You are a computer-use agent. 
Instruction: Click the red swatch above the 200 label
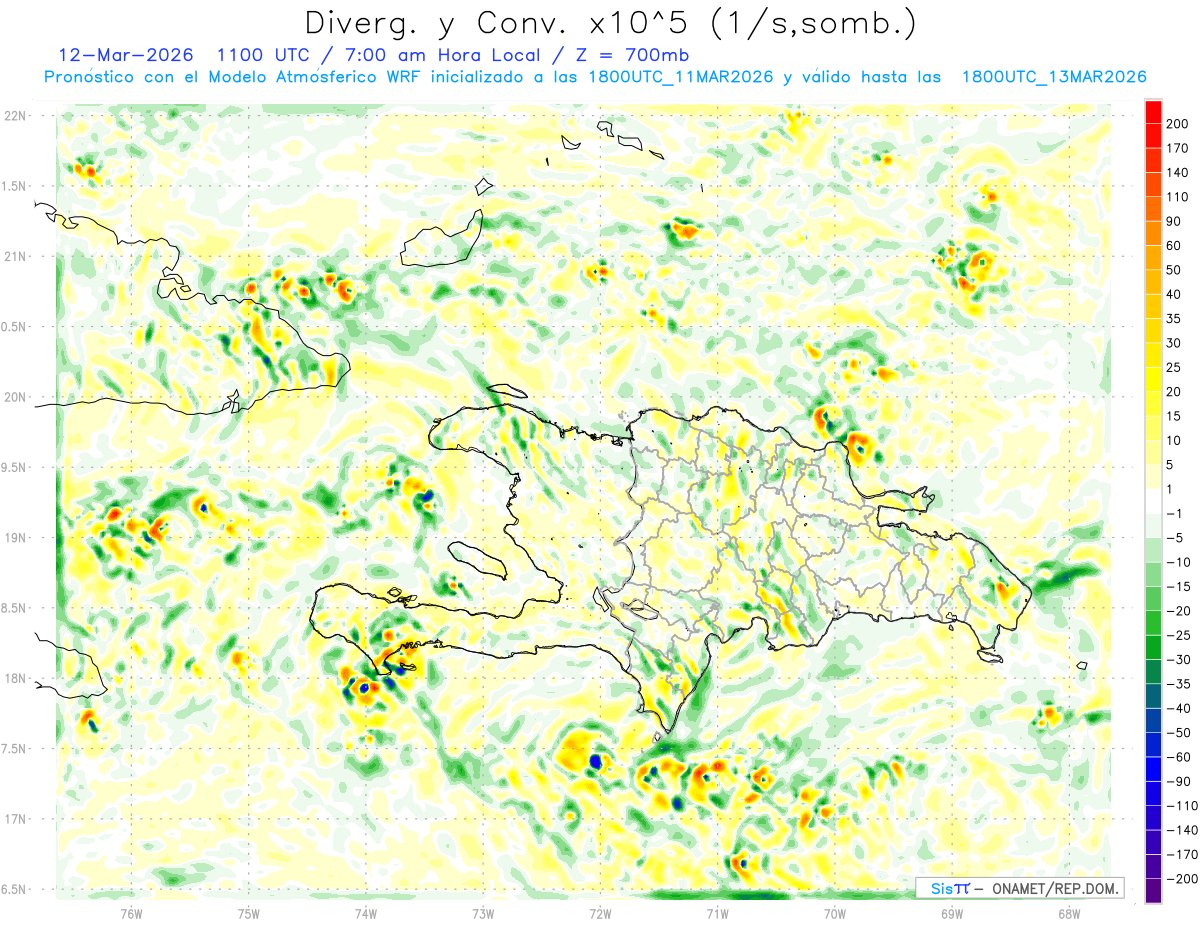pyautogui.click(x=1153, y=112)
